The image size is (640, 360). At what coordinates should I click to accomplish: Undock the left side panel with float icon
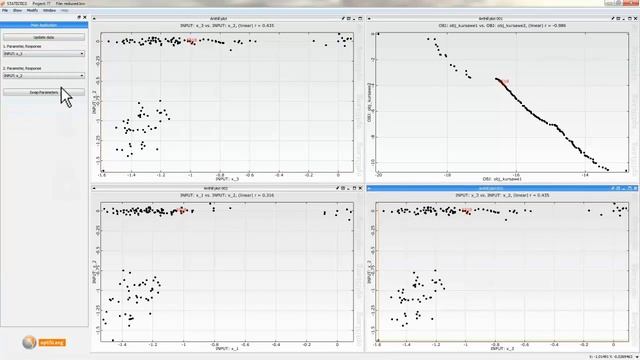click(79, 18)
